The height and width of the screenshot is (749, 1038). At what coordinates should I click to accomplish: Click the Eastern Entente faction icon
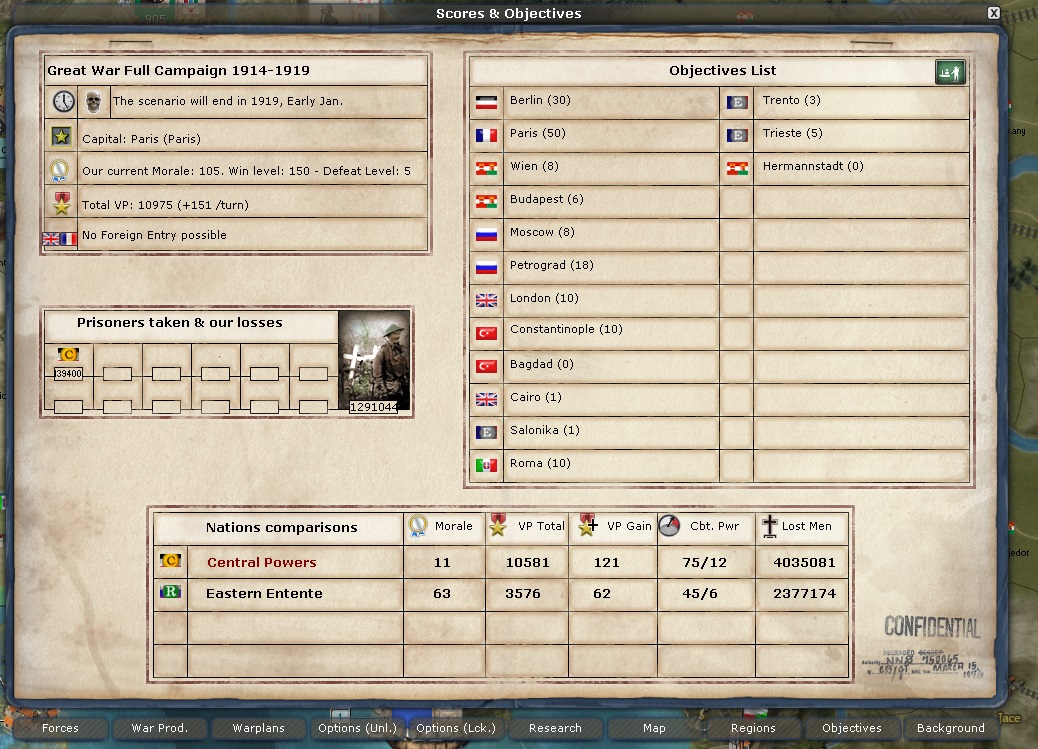(x=170, y=593)
